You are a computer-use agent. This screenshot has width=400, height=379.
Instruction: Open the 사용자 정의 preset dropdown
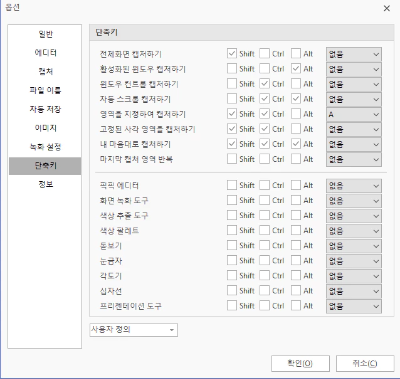[x=133, y=330]
